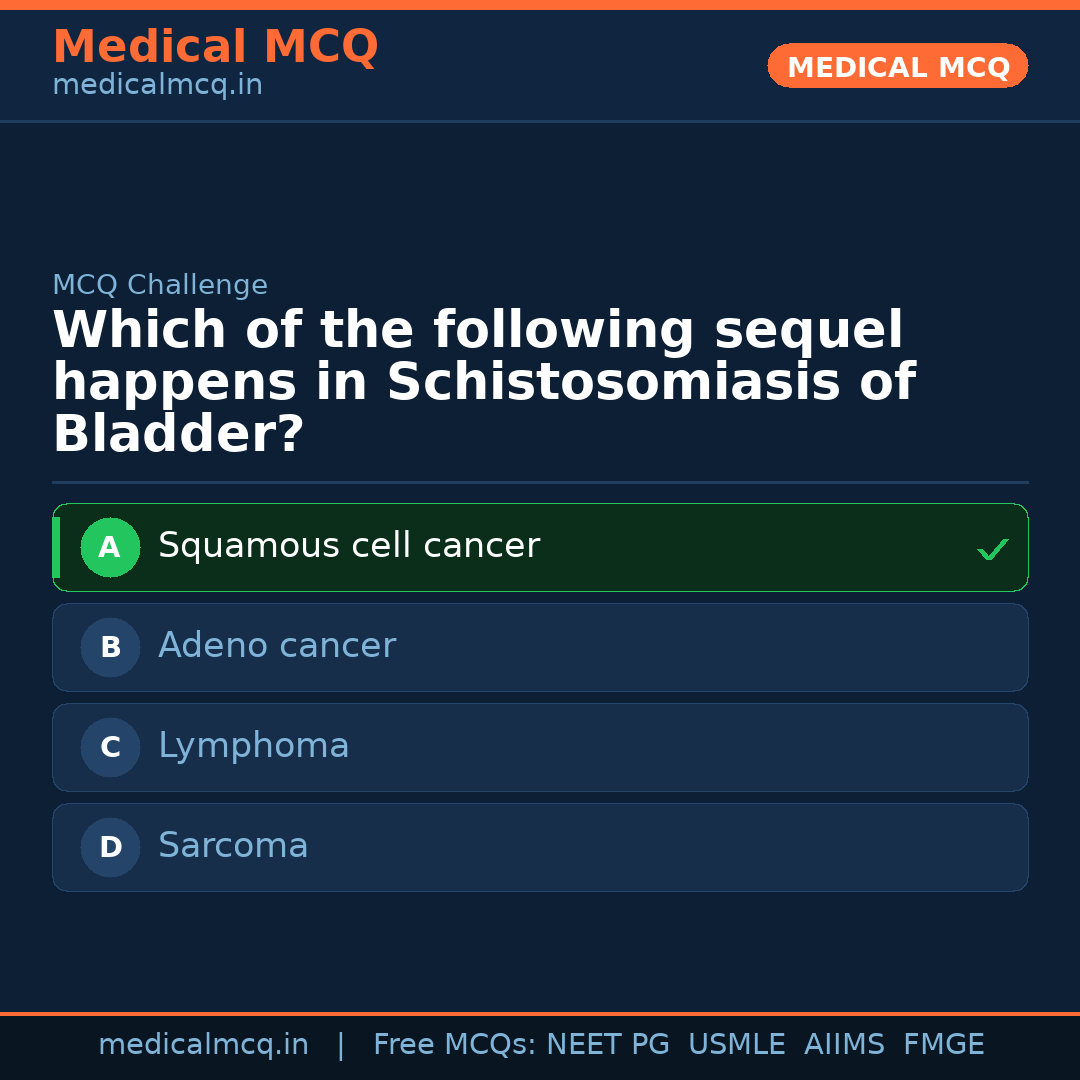Image resolution: width=1080 pixels, height=1080 pixels.
Task: Click the Medical MCQ header title
Action: pyautogui.click(x=215, y=47)
